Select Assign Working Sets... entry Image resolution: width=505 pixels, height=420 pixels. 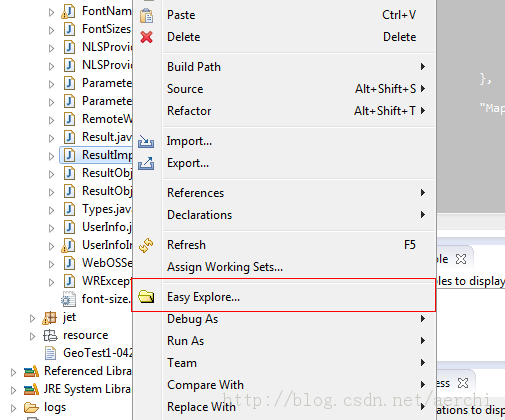[x=284, y=267]
